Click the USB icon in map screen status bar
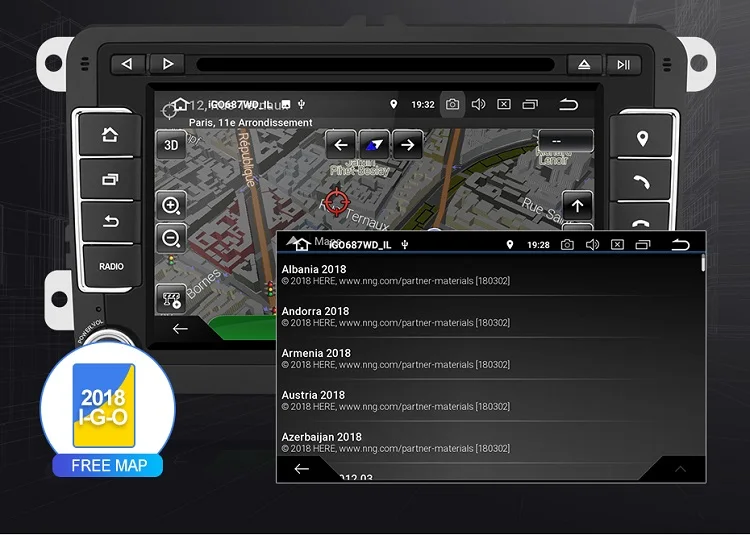This screenshot has height=535, width=750. click(301, 104)
